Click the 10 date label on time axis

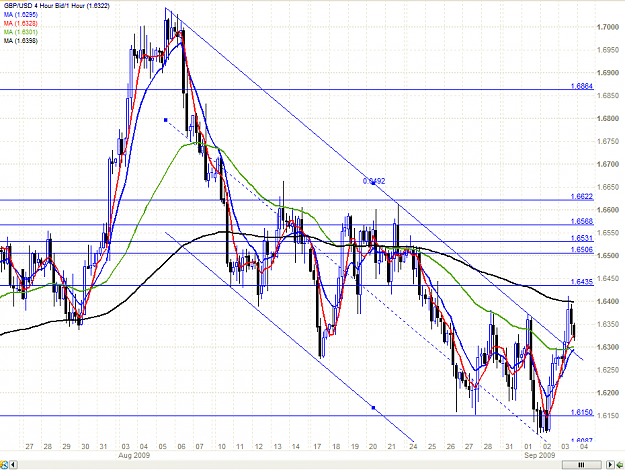coord(222,446)
